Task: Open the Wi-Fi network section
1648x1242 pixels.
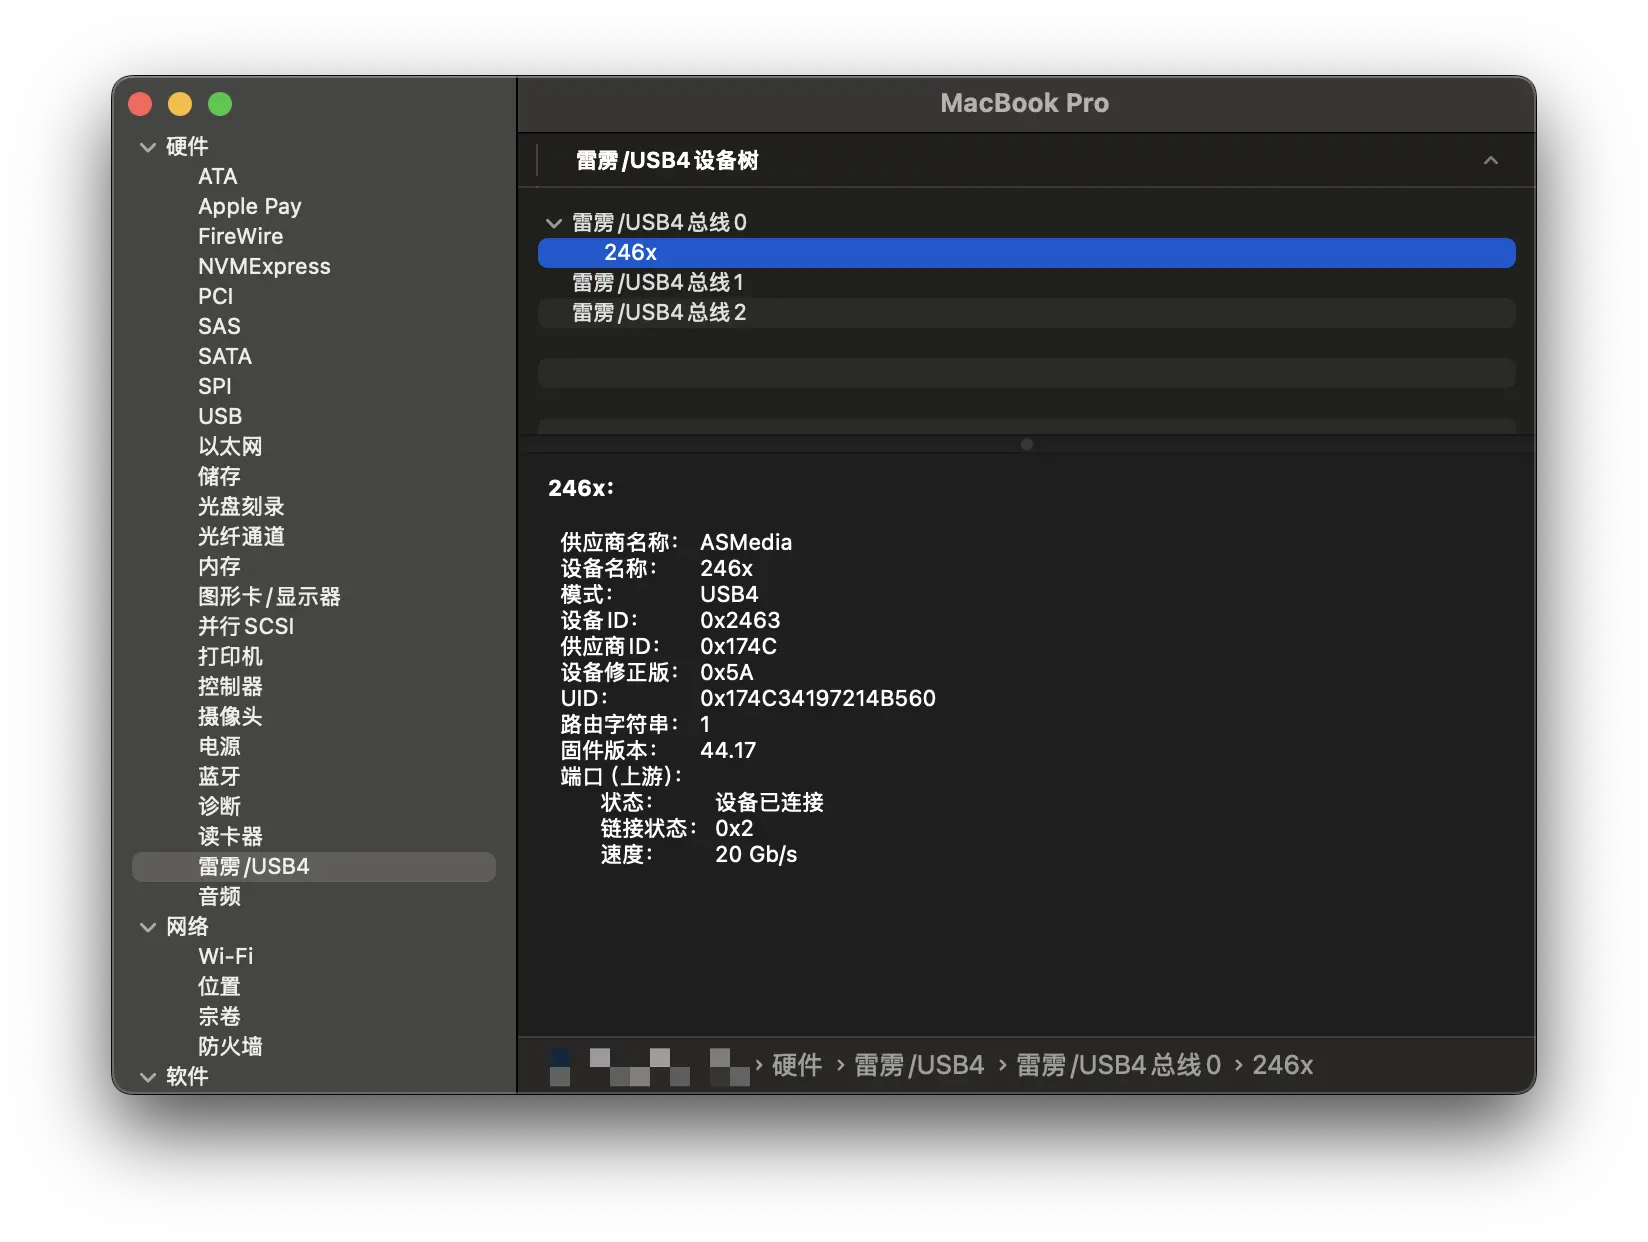Action: [225, 957]
